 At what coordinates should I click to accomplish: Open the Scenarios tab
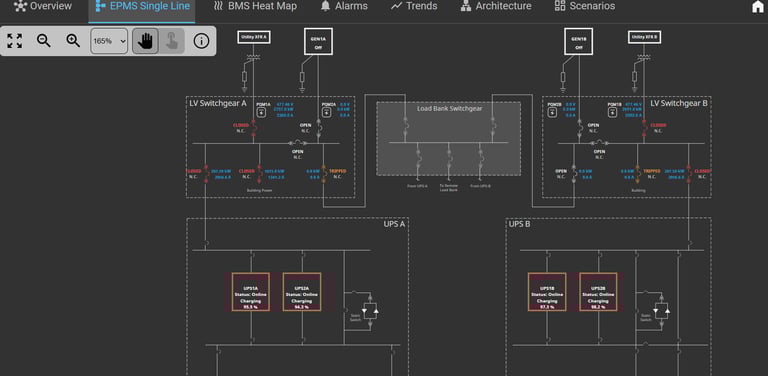point(585,6)
